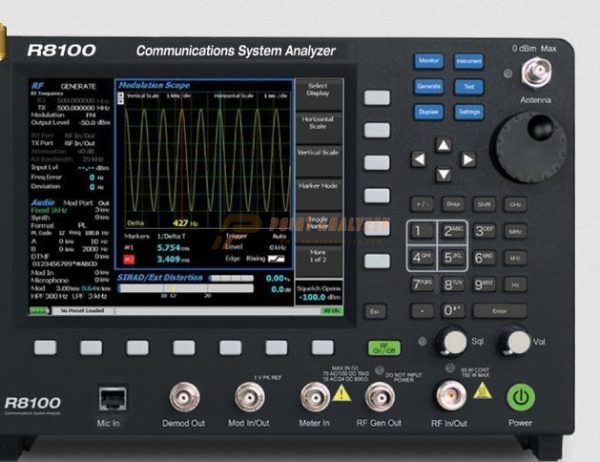Select the Toggle Marker softkey label

(318, 222)
